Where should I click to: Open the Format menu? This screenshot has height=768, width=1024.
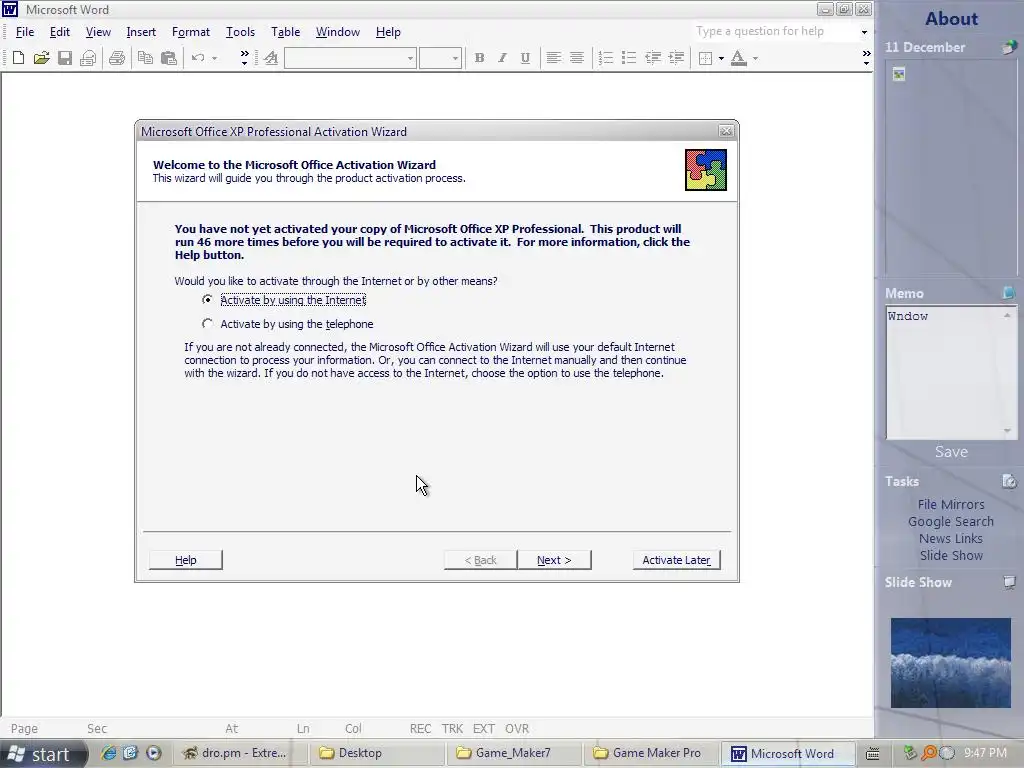[191, 32]
